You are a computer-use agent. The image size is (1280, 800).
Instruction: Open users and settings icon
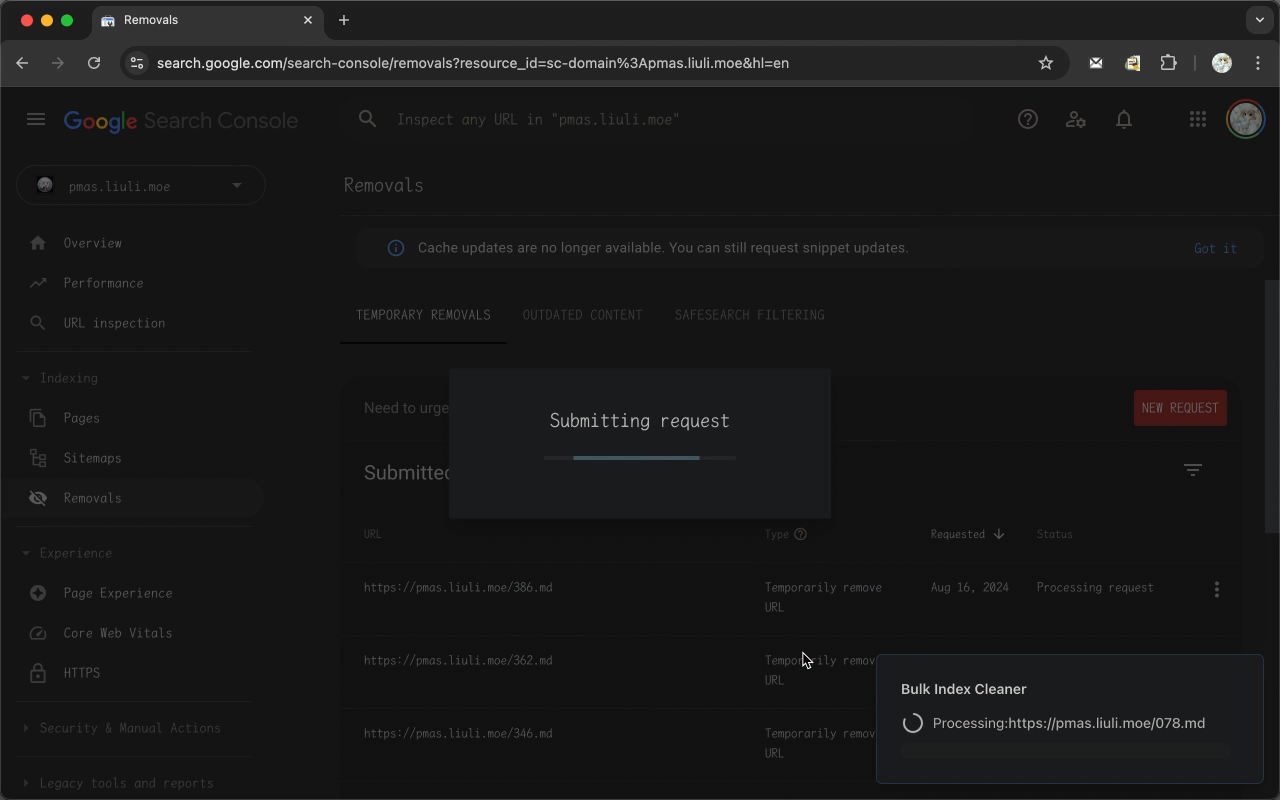[x=1076, y=119]
